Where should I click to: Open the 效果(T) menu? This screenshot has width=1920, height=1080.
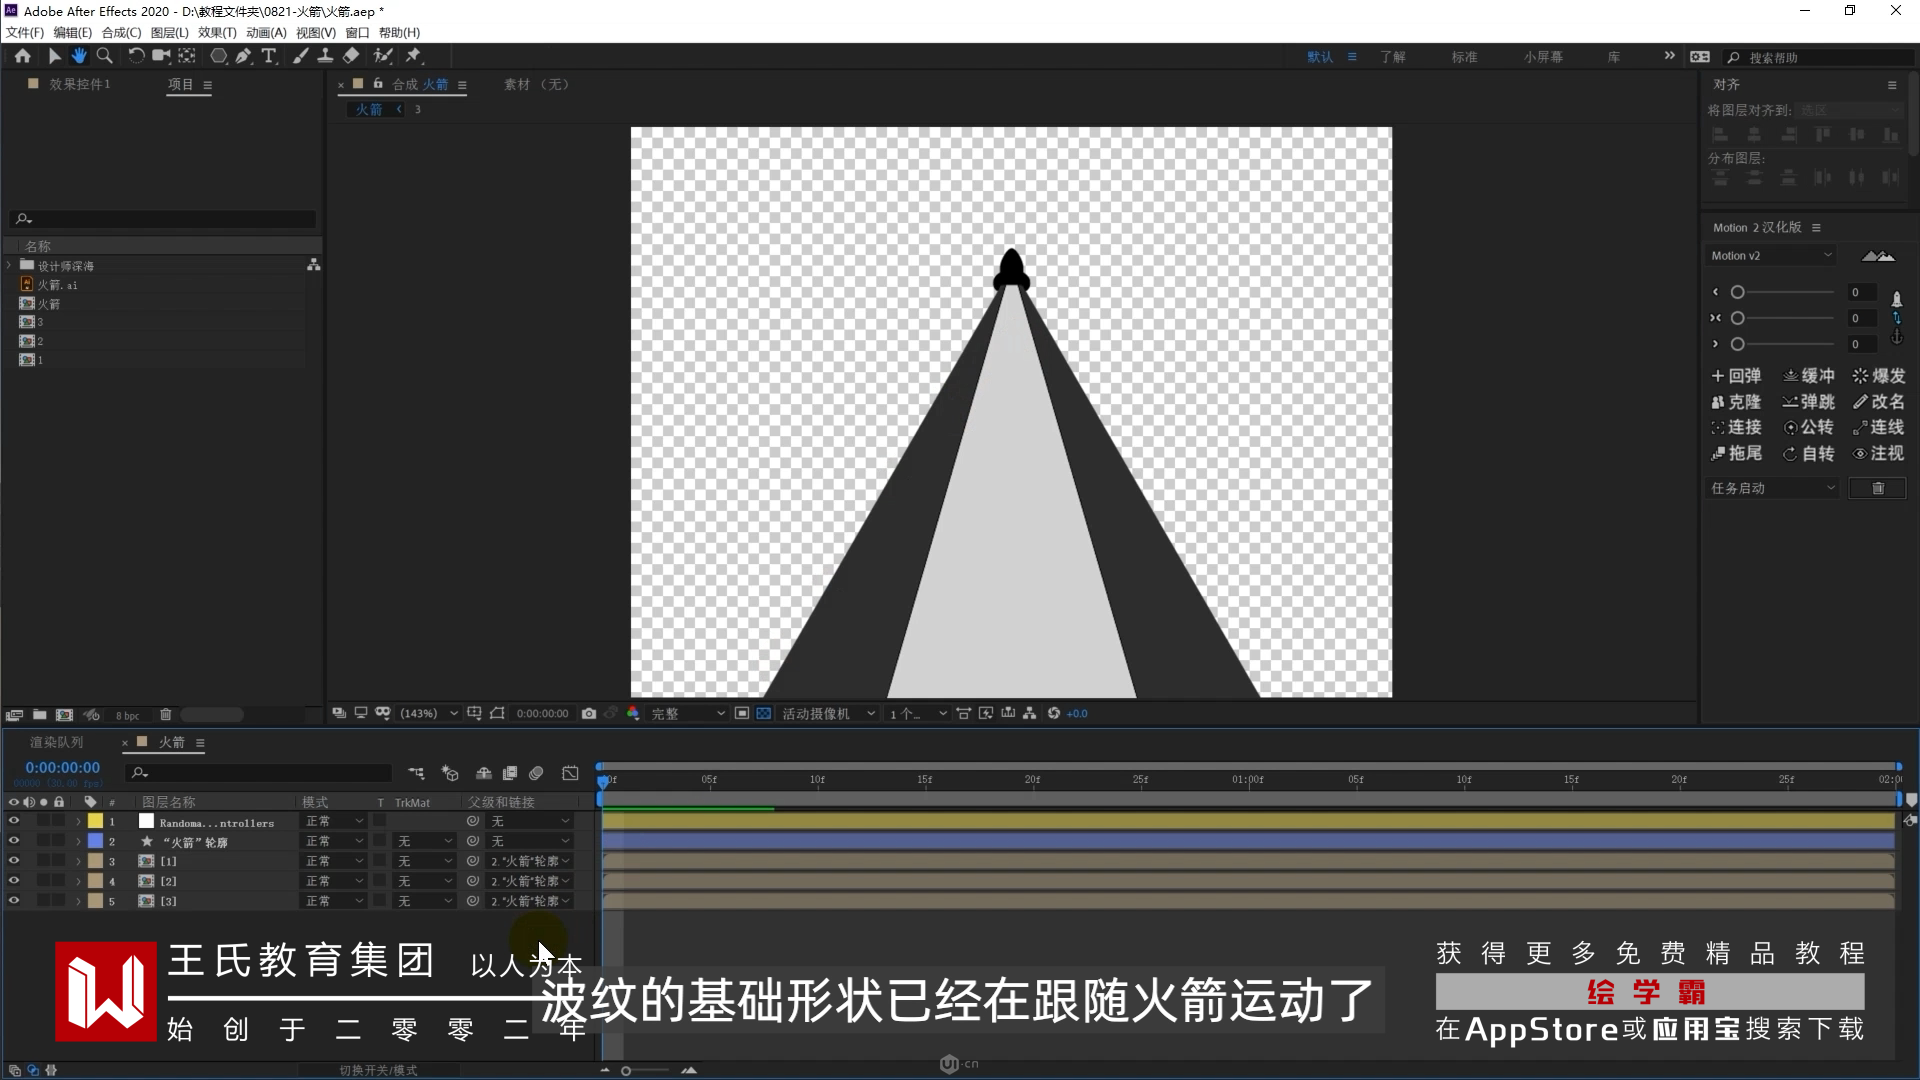(x=216, y=32)
